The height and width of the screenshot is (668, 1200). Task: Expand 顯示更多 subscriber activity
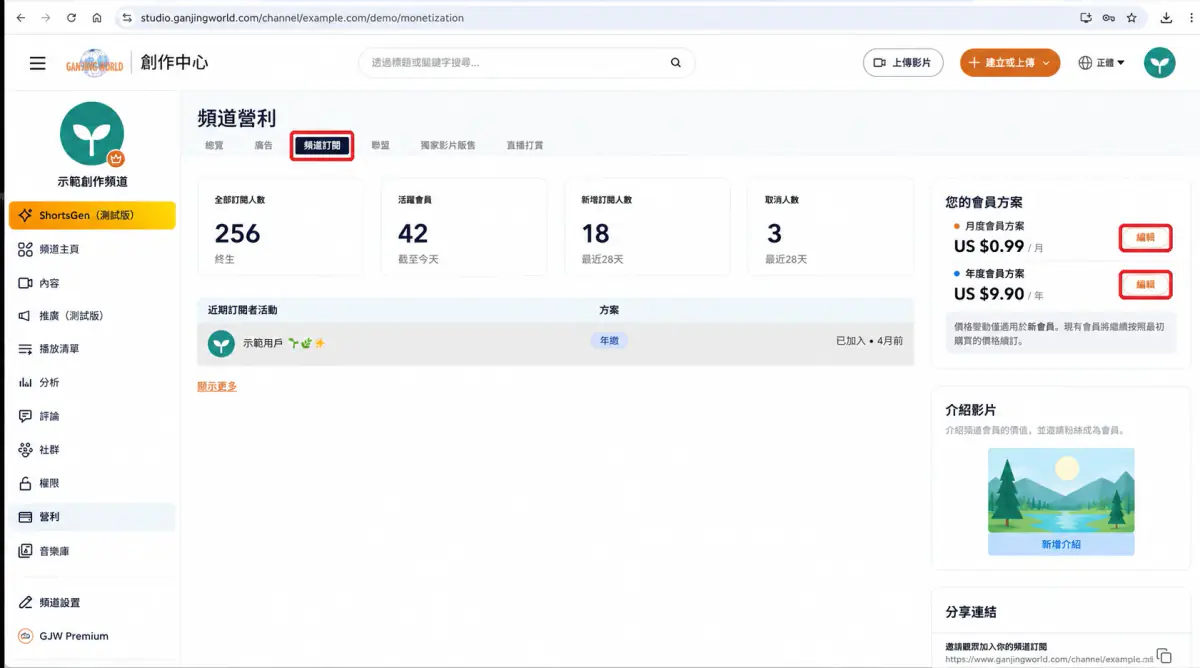[x=217, y=386]
